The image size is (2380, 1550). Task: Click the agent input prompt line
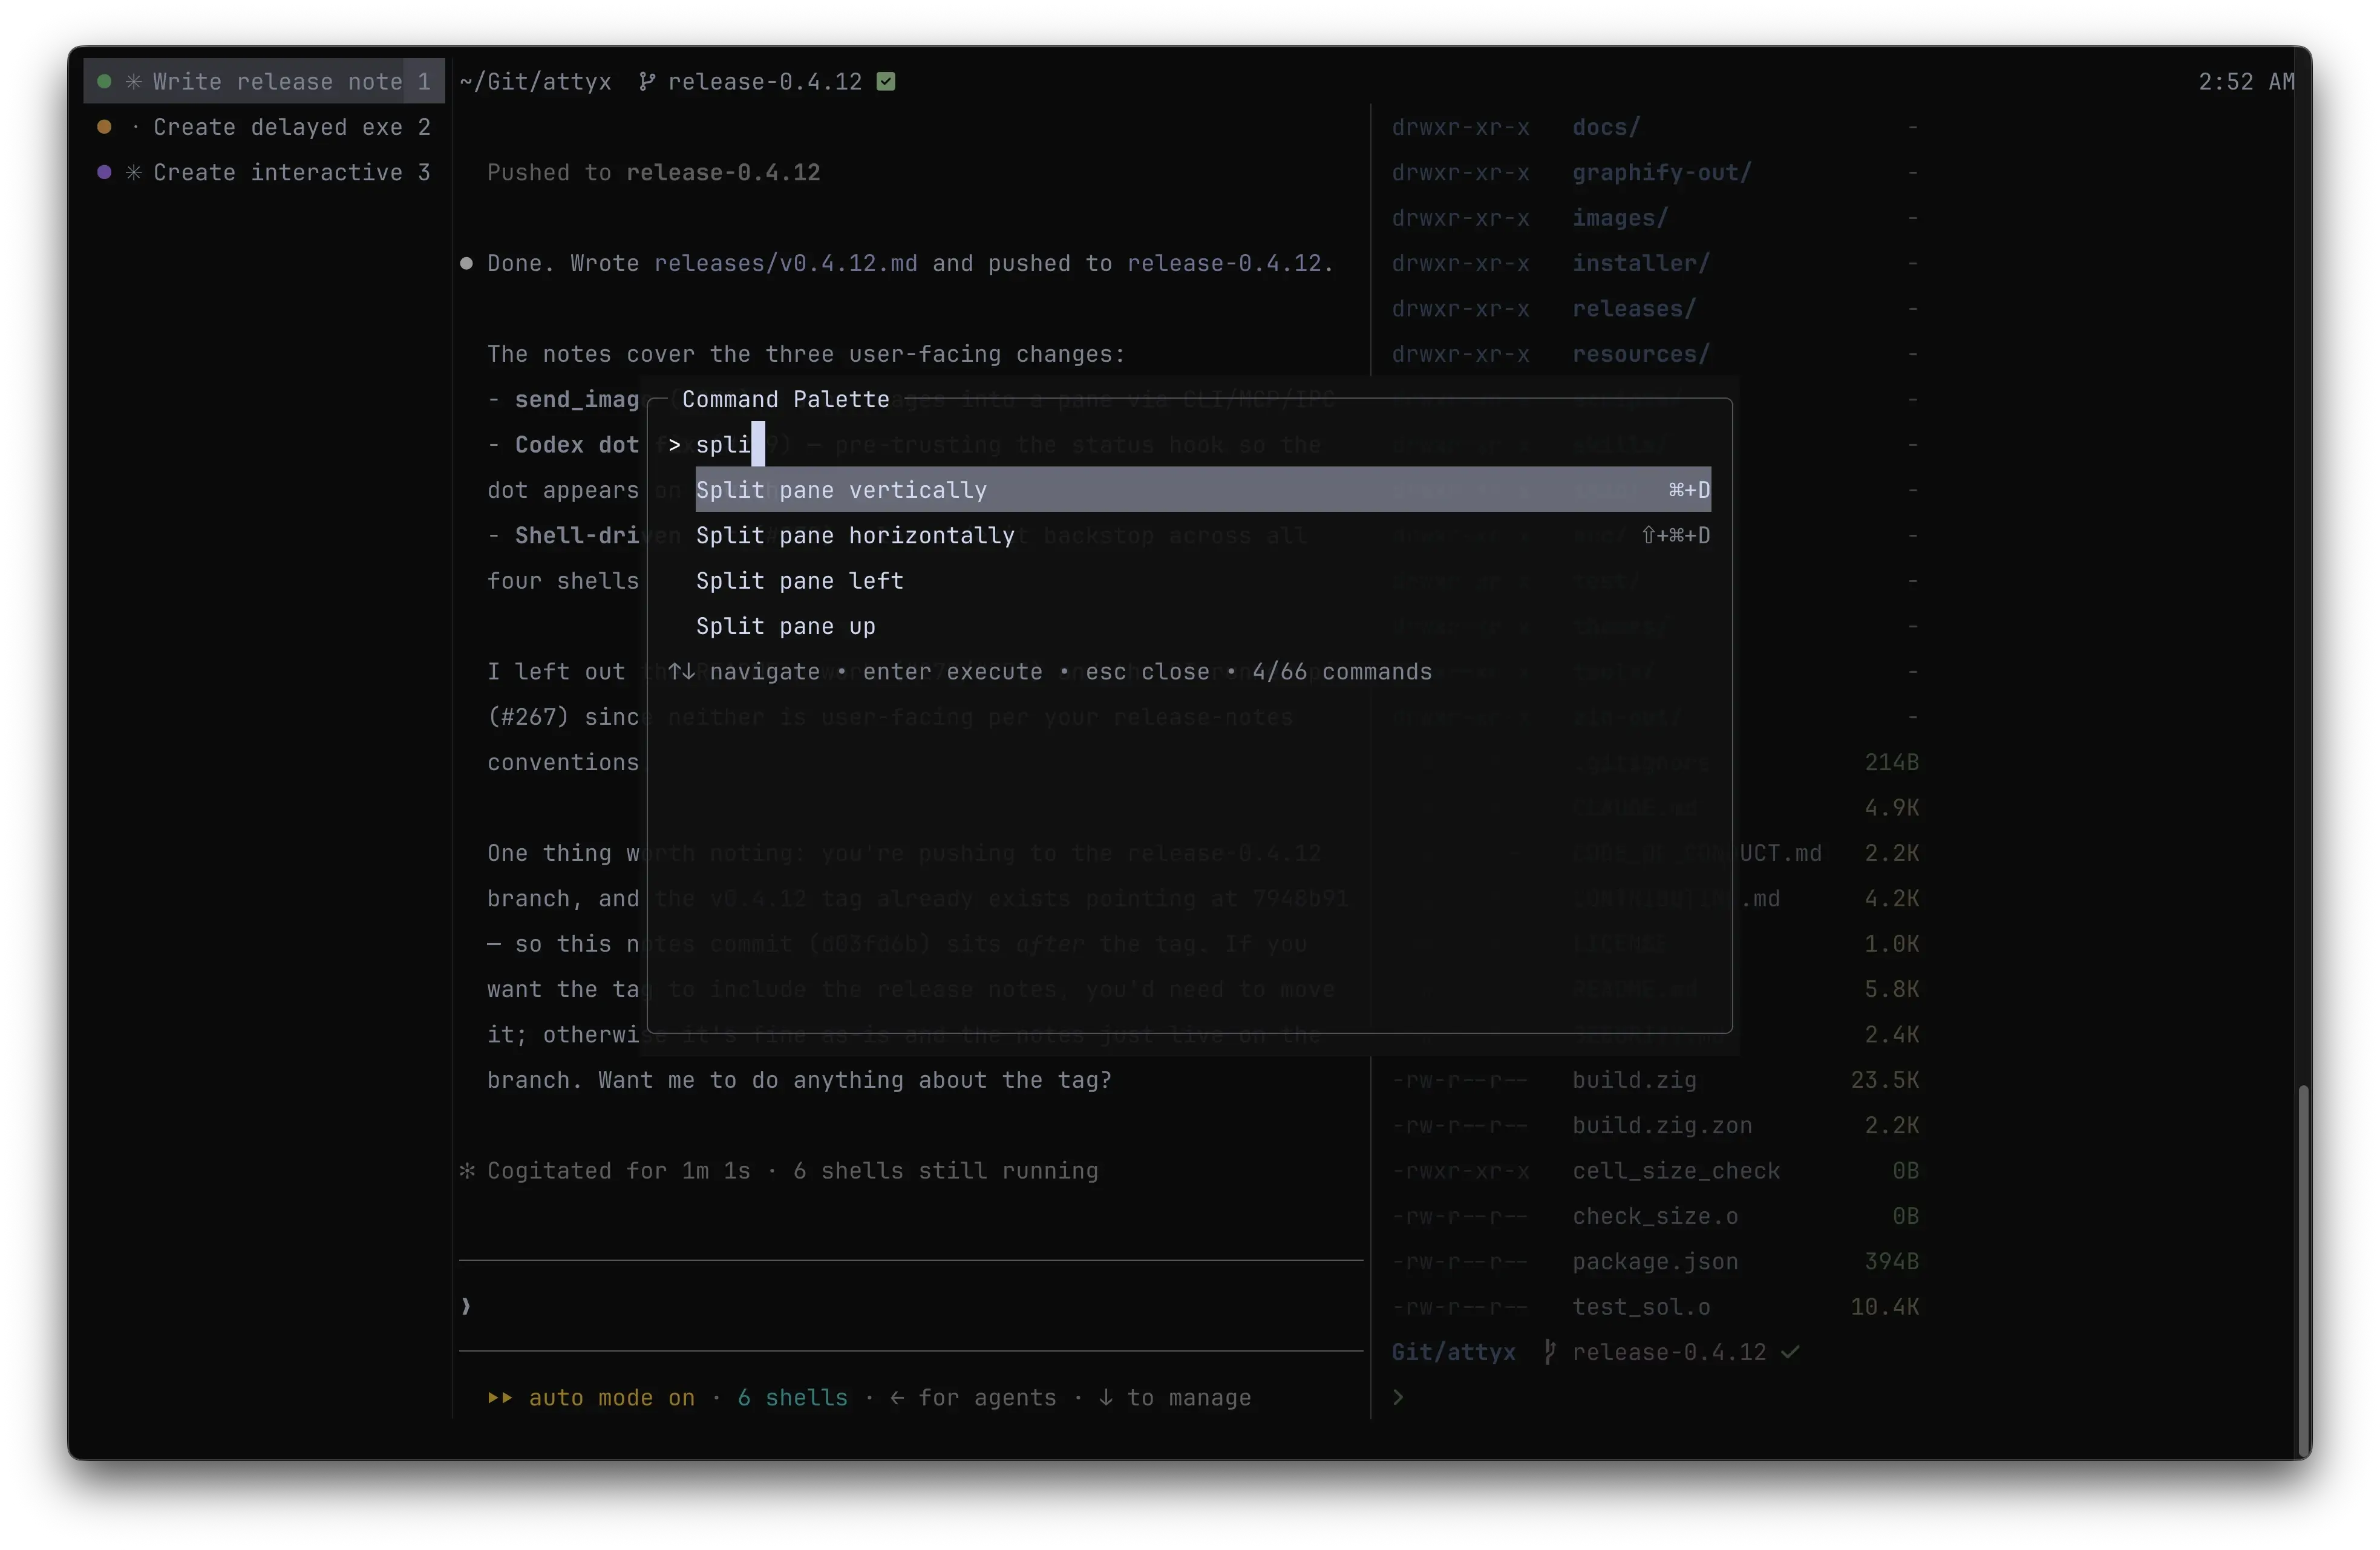911,1306
